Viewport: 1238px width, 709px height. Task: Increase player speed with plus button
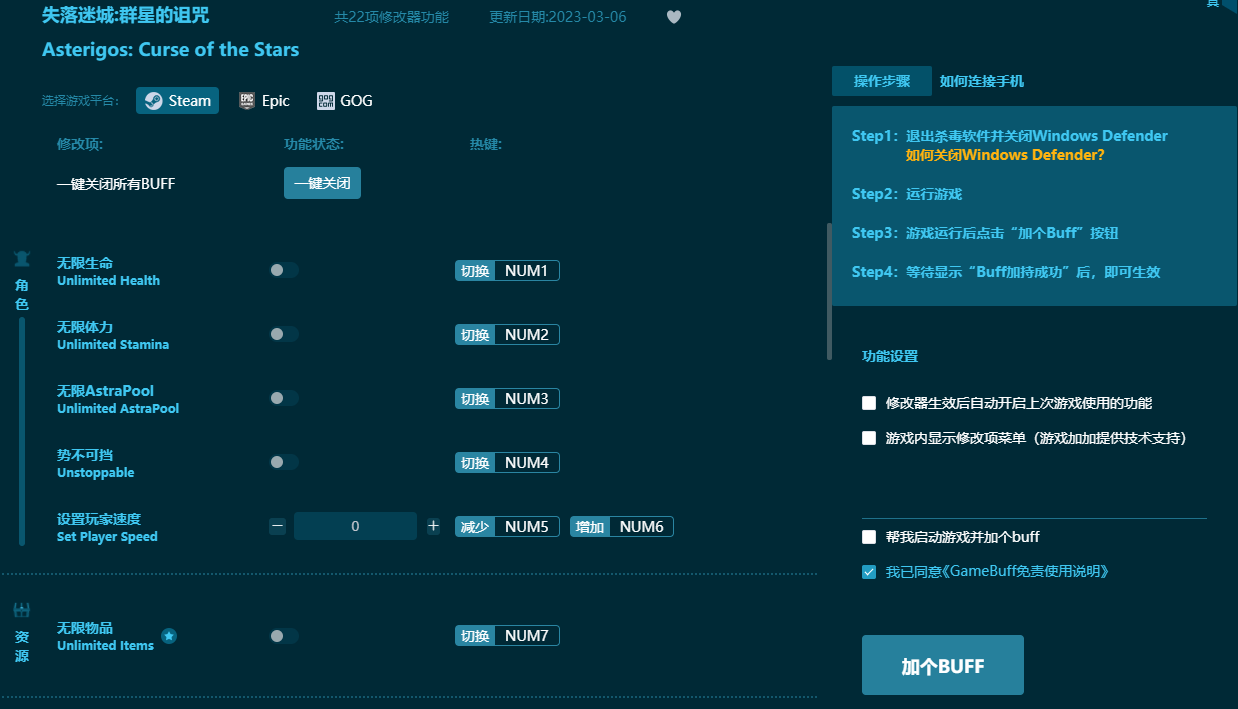tap(433, 526)
